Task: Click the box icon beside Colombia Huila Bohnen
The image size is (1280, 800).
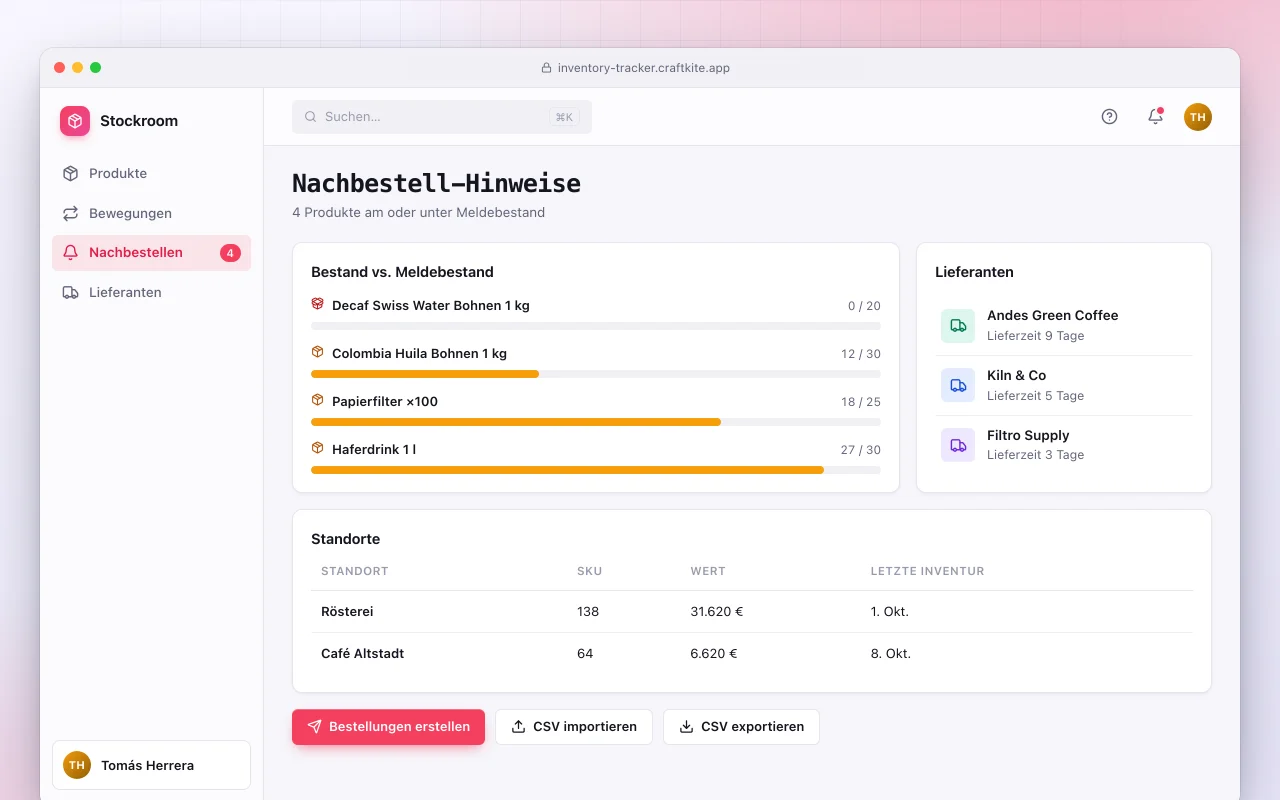Action: point(317,352)
